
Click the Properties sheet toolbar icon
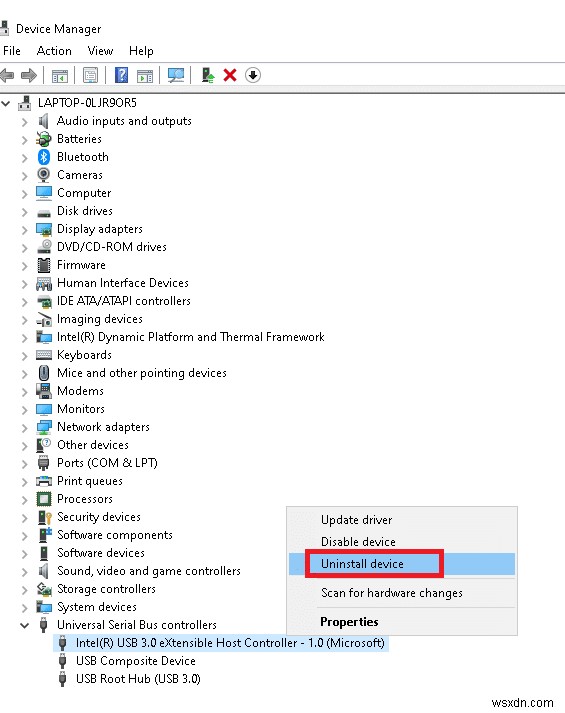click(x=90, y=75)
